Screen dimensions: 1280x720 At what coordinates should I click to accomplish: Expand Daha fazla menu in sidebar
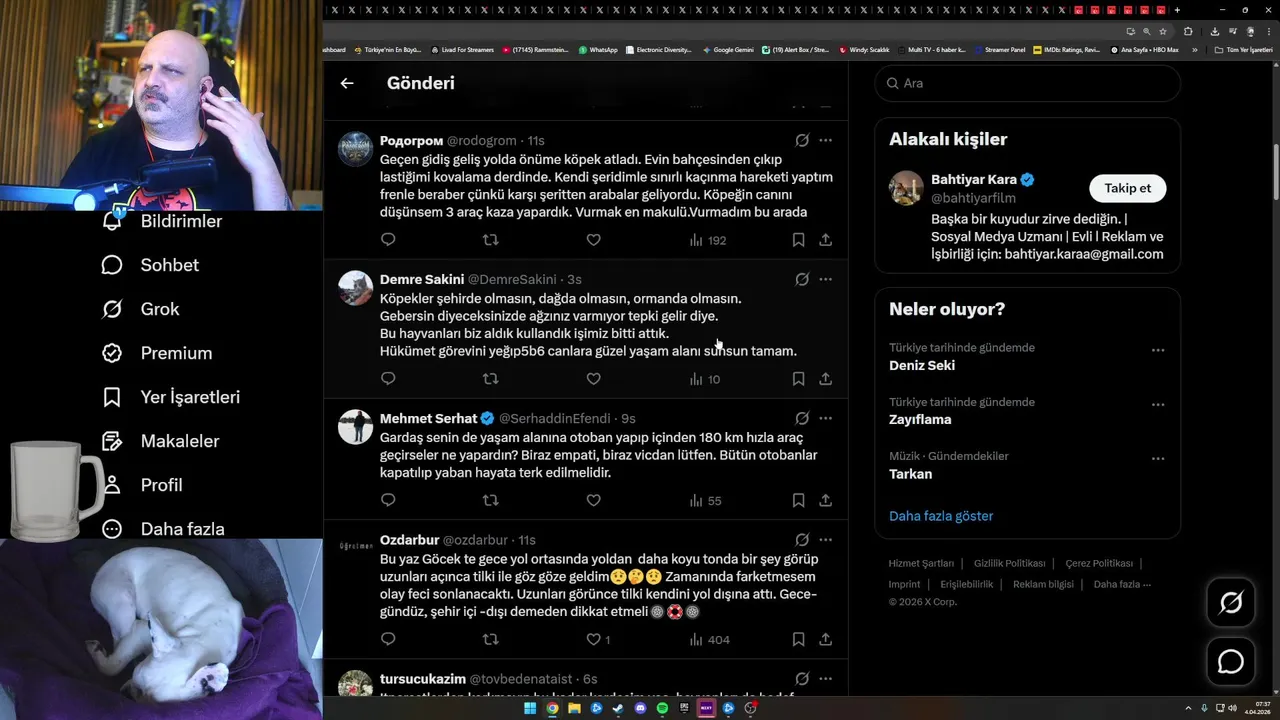[x=162, y=528]
